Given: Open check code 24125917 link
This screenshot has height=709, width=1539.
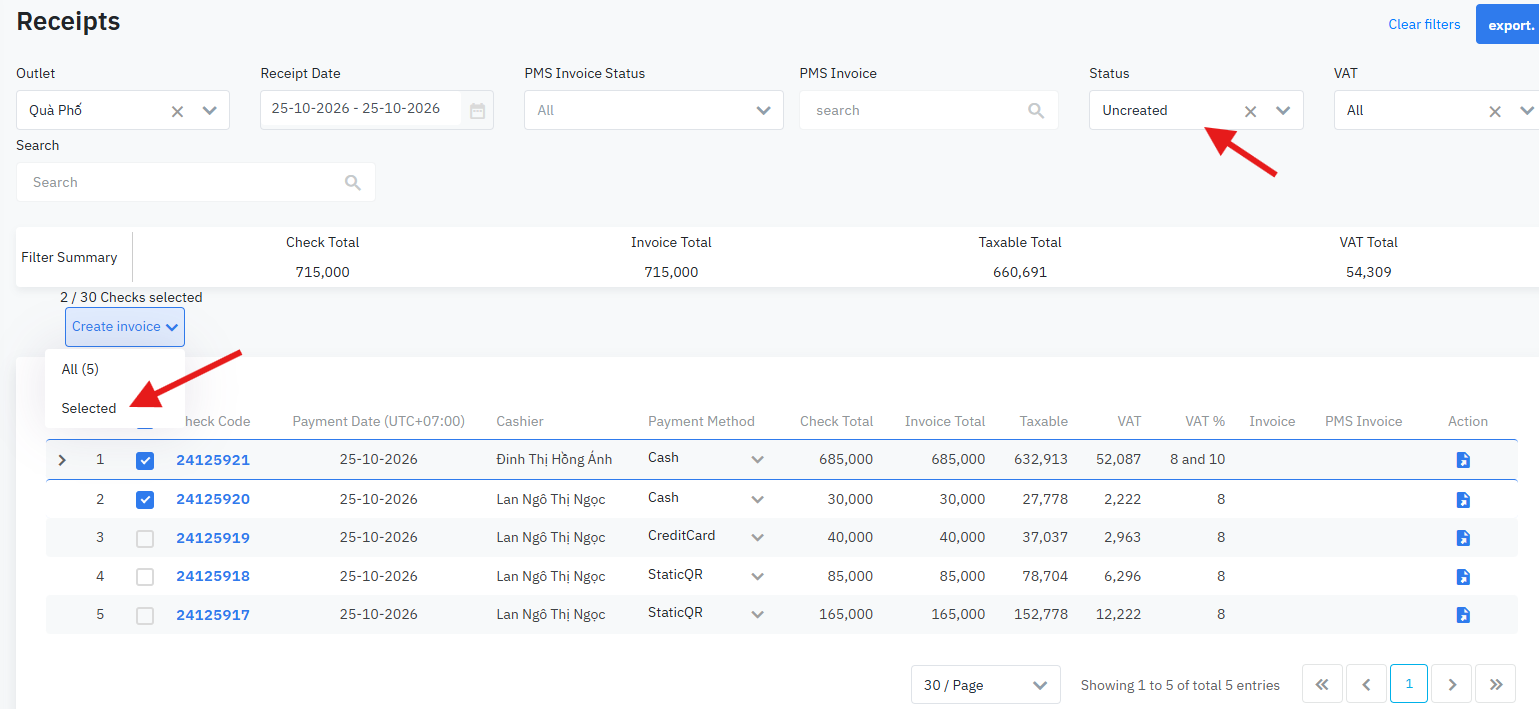Looking at the screenshot, I should [213, 615].
